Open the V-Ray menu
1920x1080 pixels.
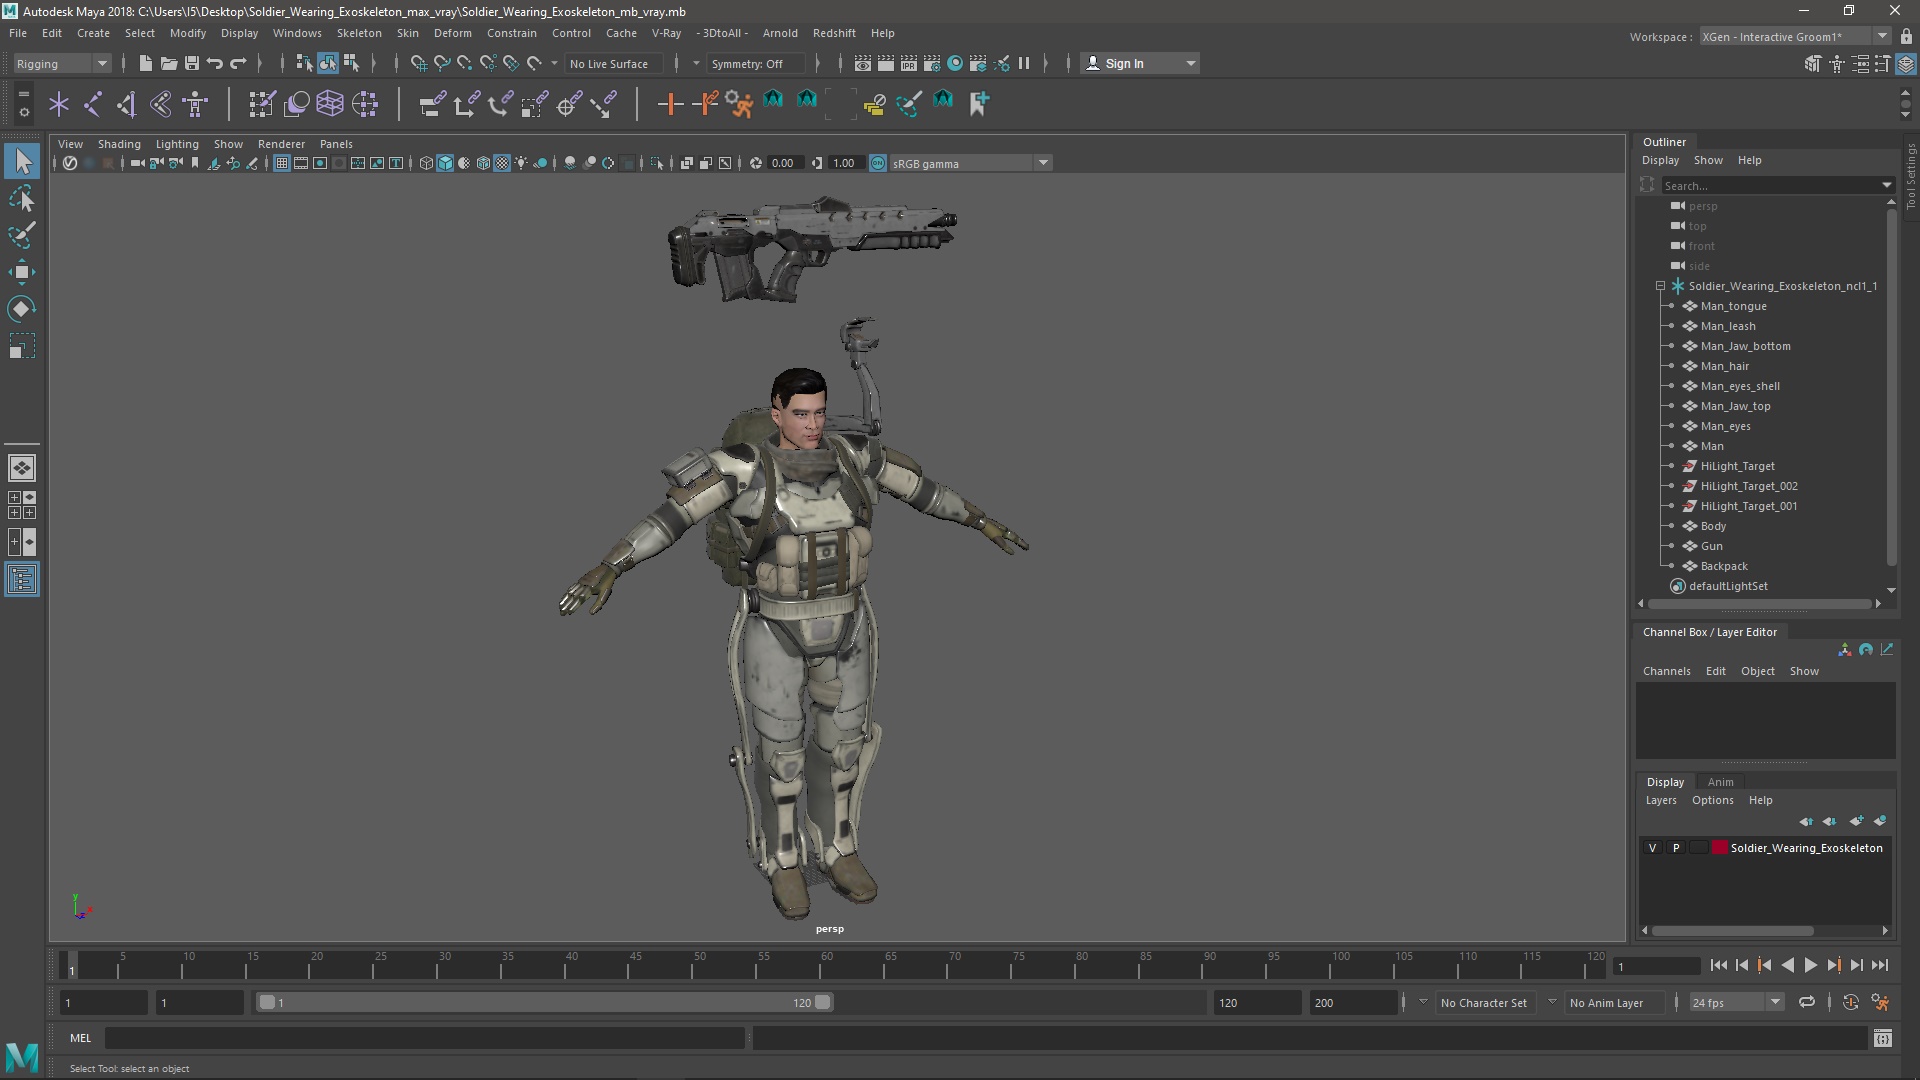666,33
